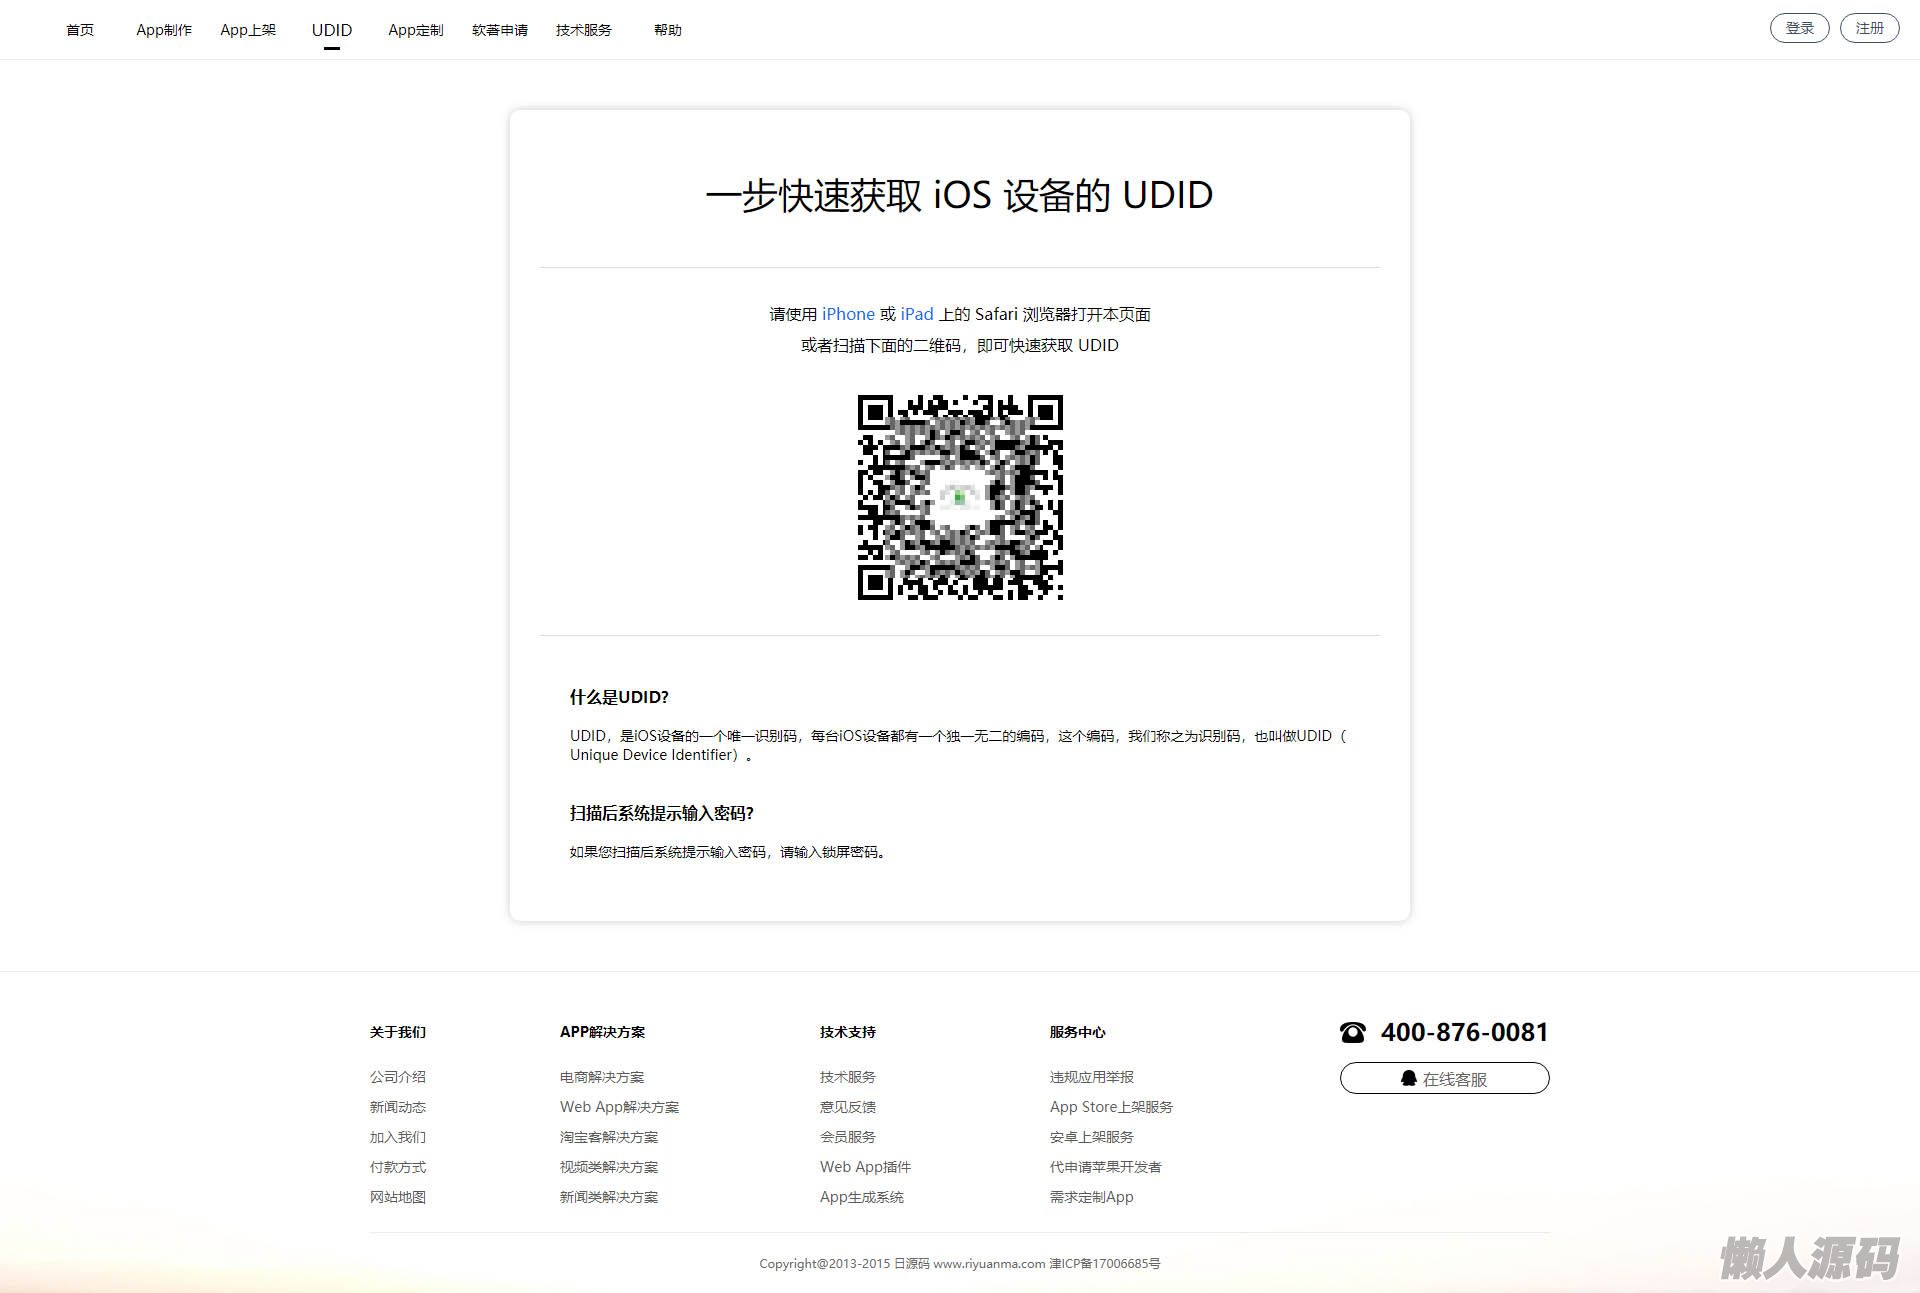Click the iPad hyperlink
This screenshot has width=1920, height=1293.
coord(916,314)
